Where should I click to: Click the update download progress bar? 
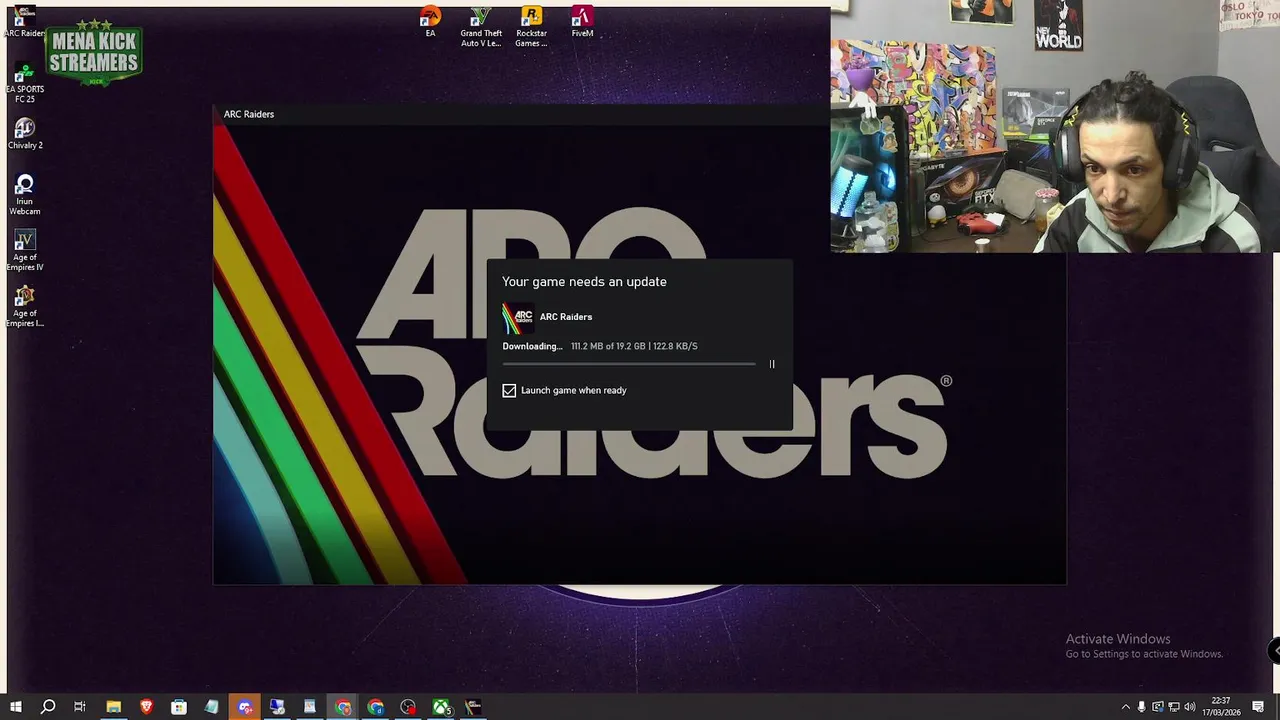tap(629, 364)
